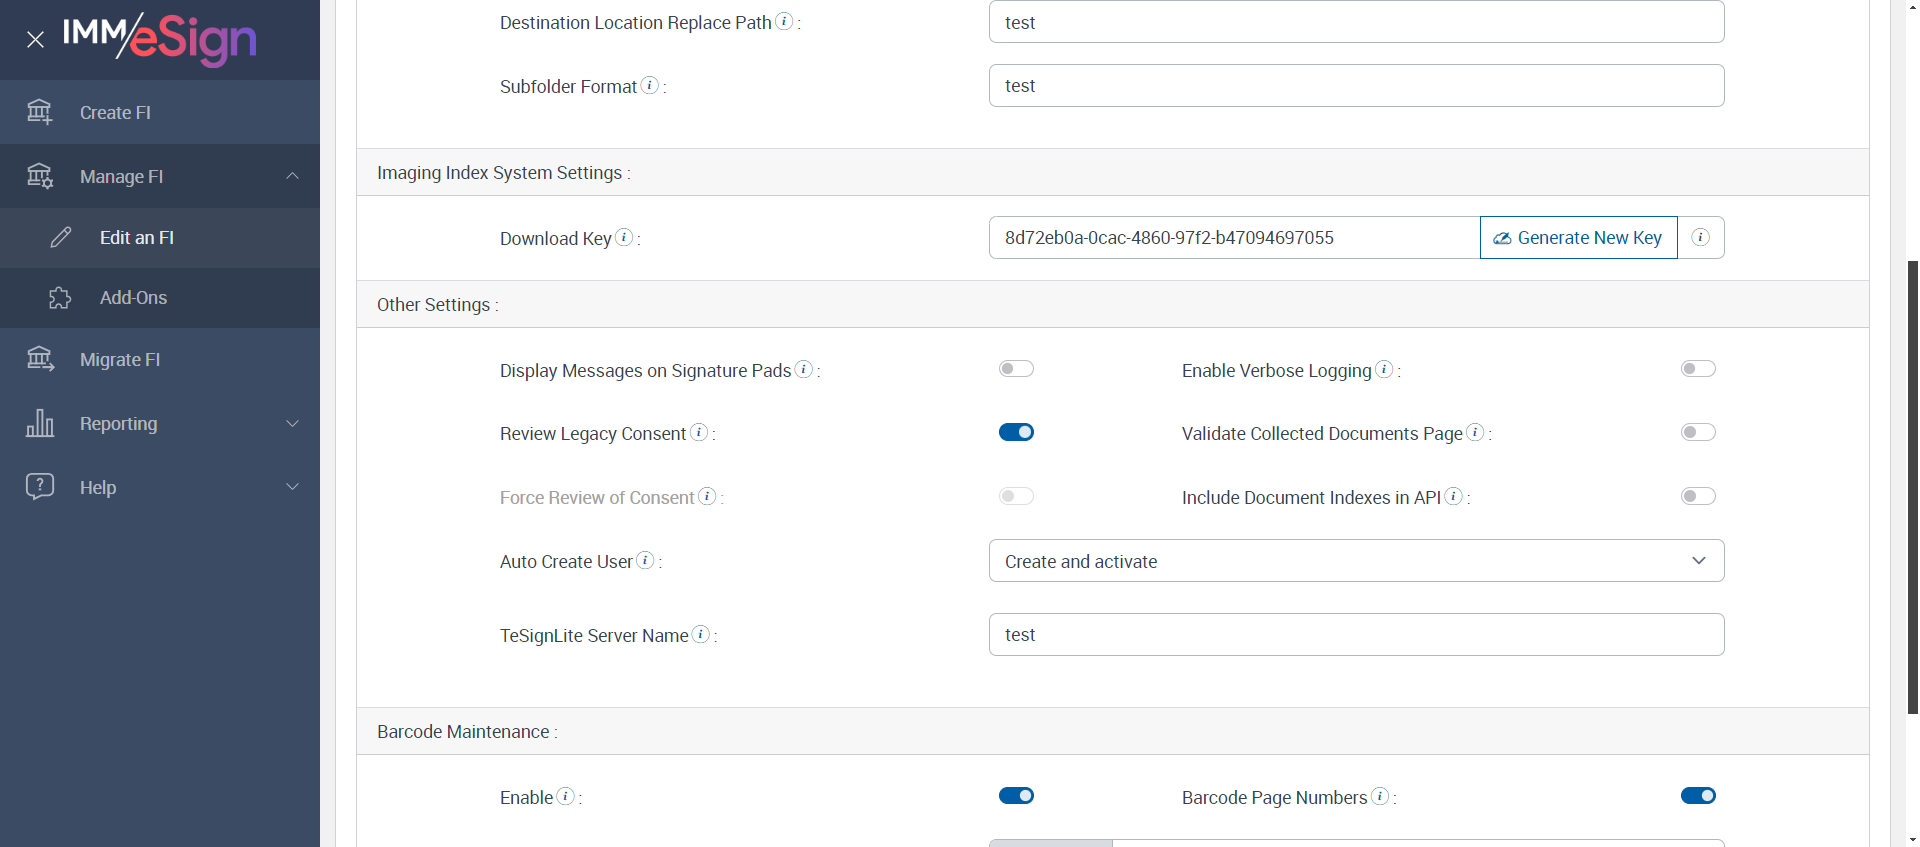This screenshot has width=1920, height=847.
Task: Enable Display Messages on Signature Pads toggle
Action: click(1016, 369)
